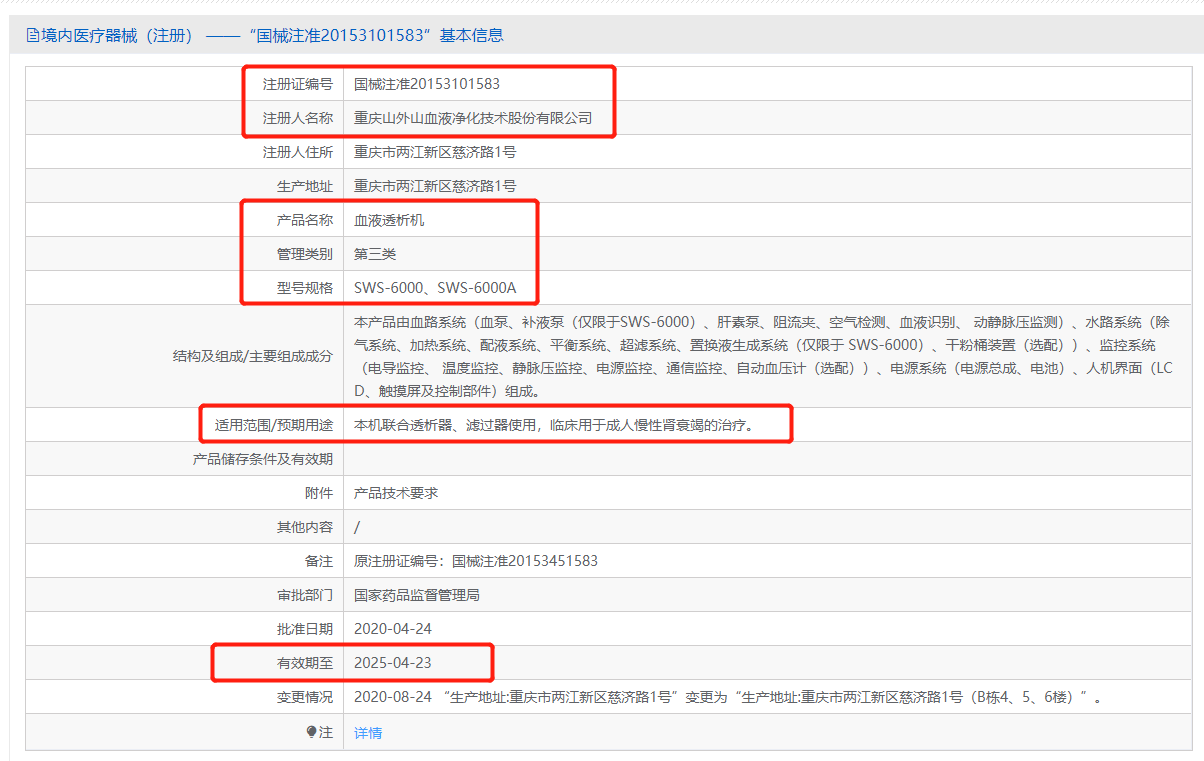The width and height of the screenshot is (1204, 761).
Task: Click the document icon beside 境内医疗器械 heading
Action: pyautogui.click(x=33, y=36)
